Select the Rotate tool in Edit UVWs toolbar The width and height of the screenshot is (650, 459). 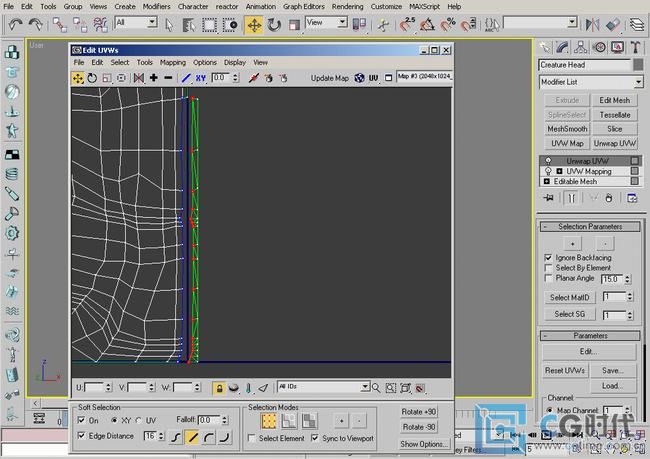coord(92,78)
